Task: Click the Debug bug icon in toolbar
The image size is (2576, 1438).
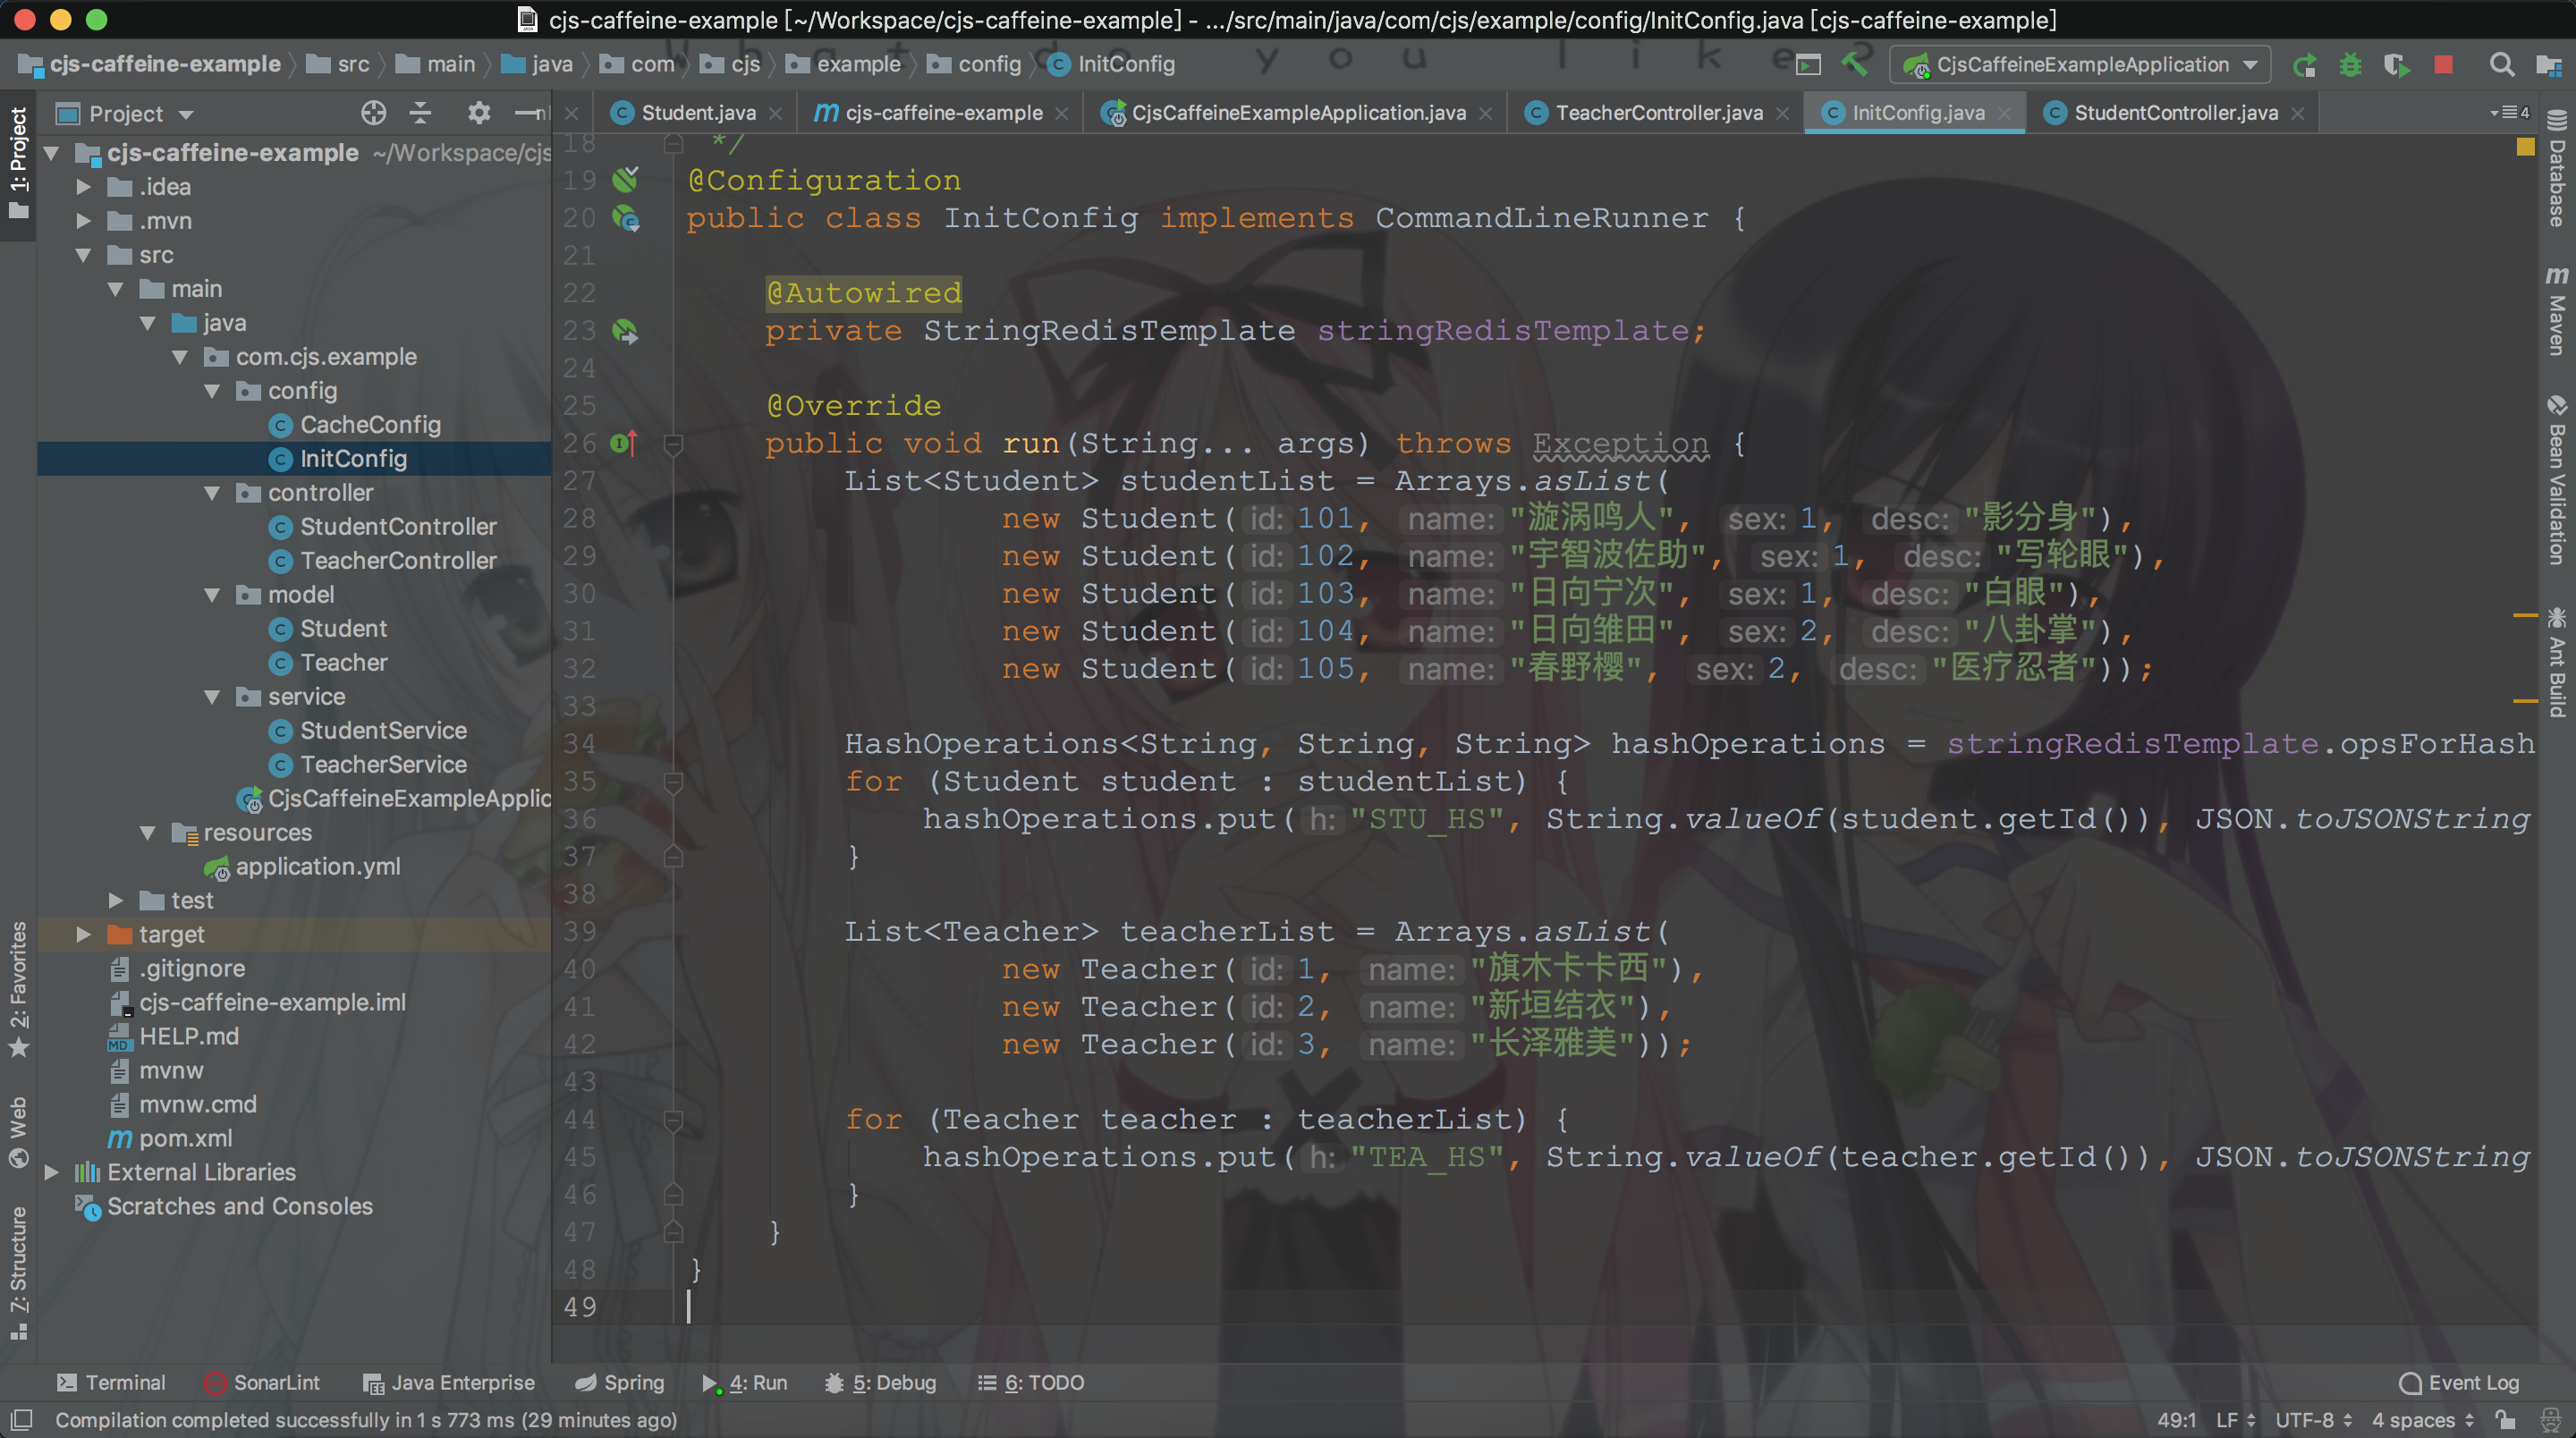Action: coord(2350,65)
